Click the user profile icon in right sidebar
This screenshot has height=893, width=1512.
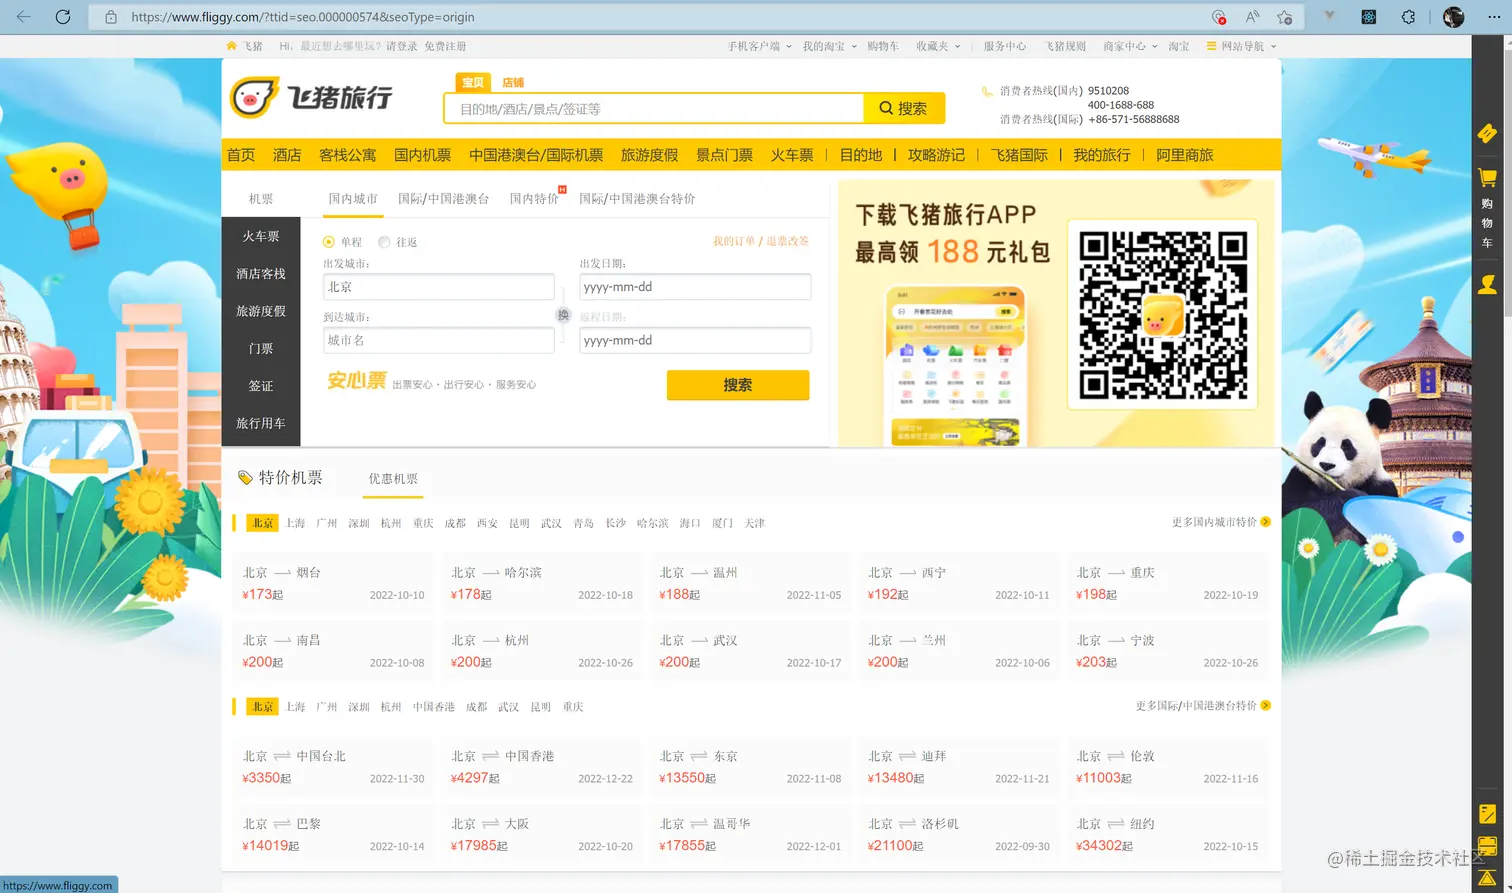tap(1487, 285)
